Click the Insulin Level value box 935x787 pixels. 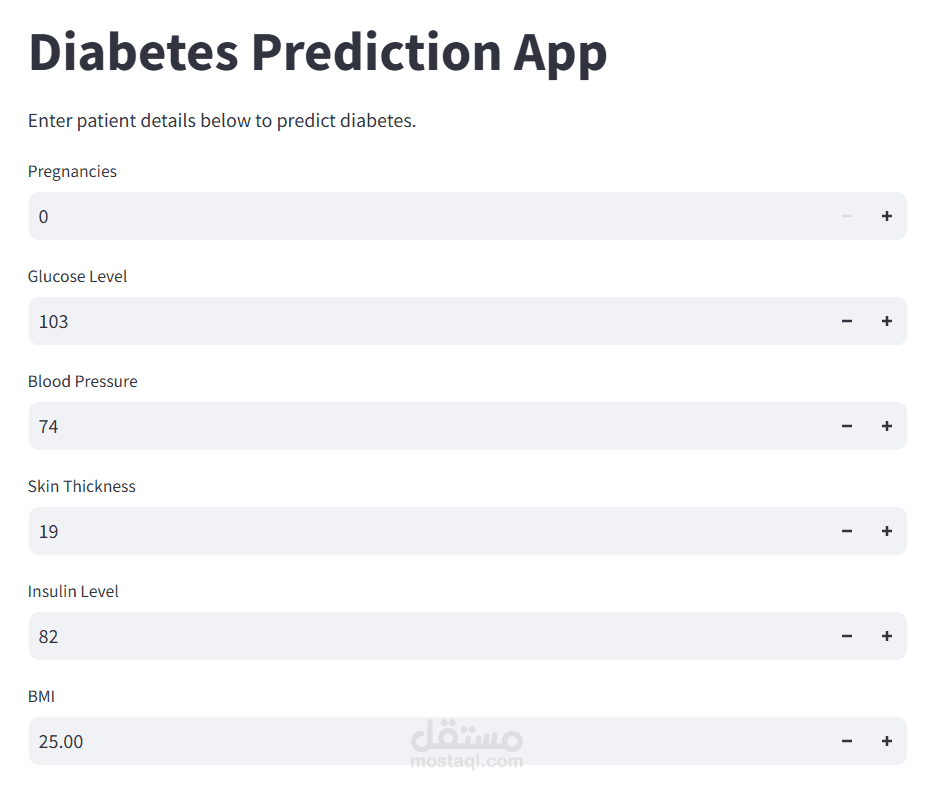coord(400,636)
